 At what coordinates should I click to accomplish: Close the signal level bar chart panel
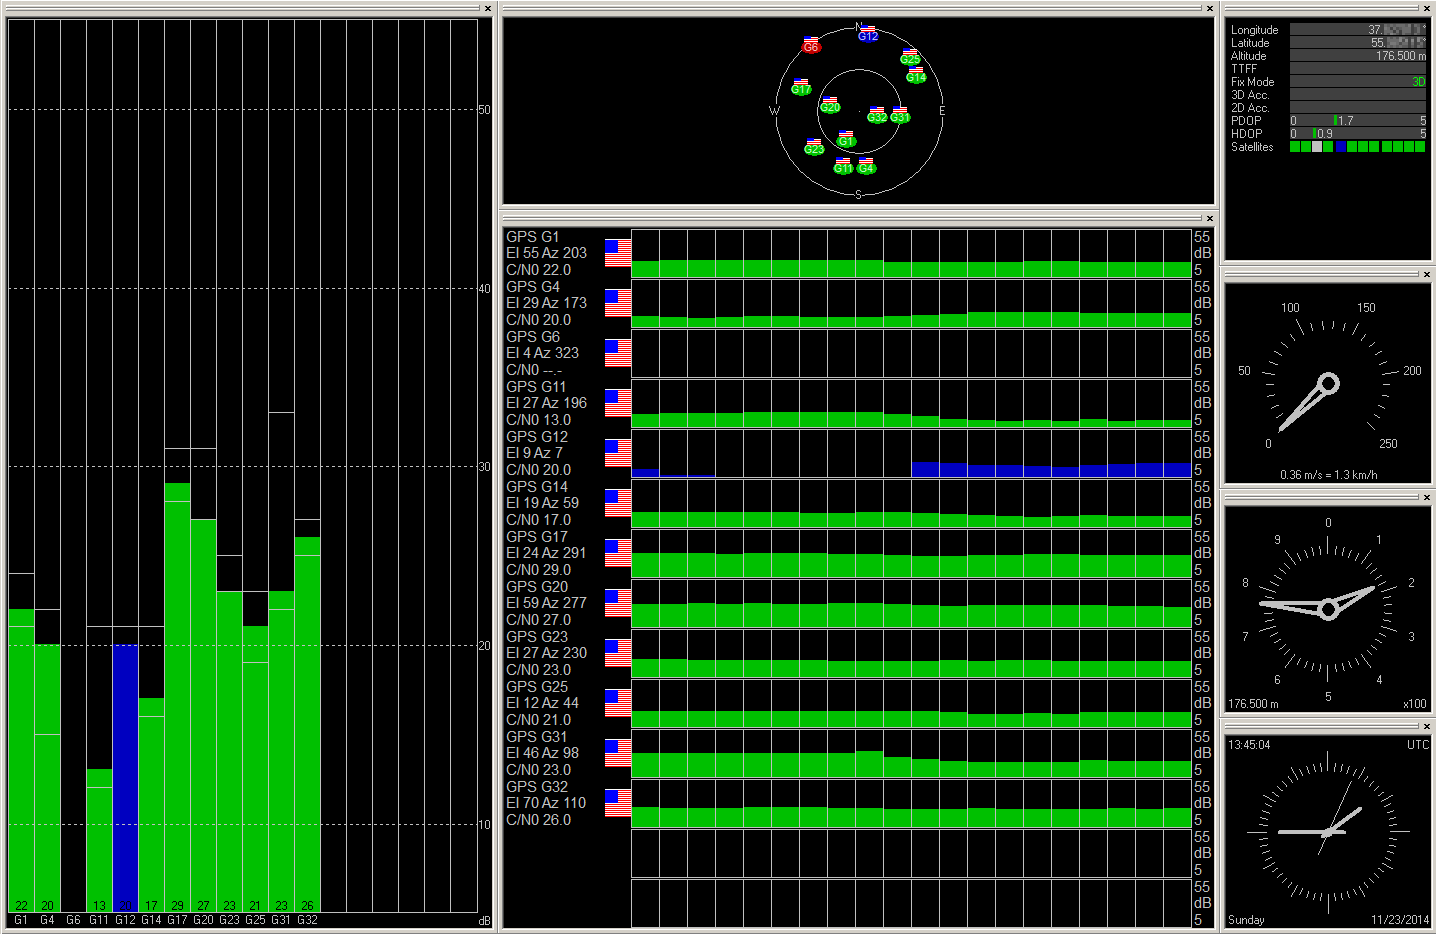(488, 9)
